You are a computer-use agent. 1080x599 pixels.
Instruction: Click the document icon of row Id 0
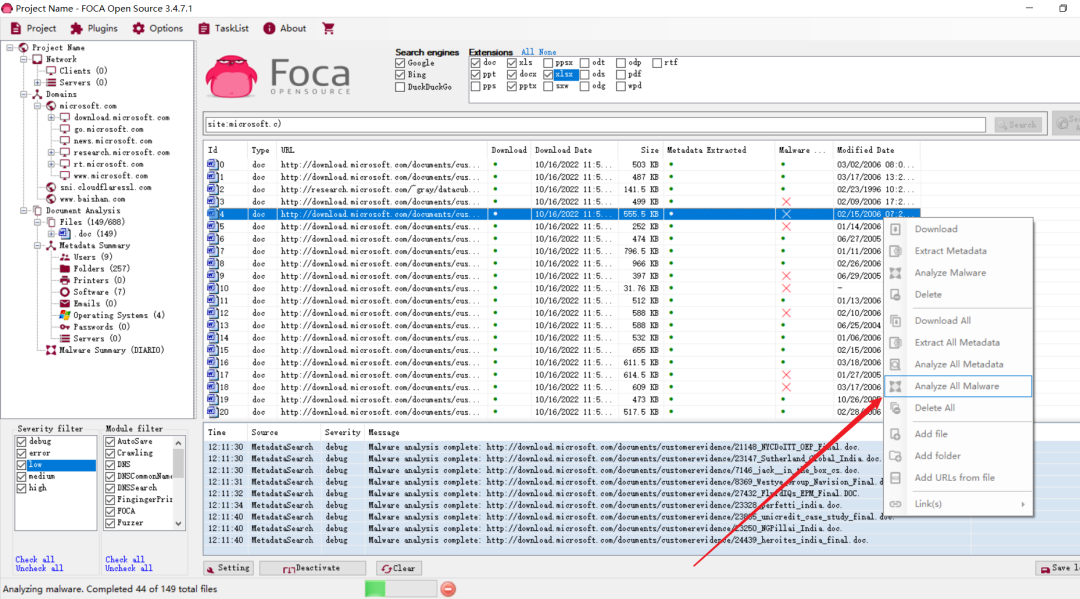212,165
